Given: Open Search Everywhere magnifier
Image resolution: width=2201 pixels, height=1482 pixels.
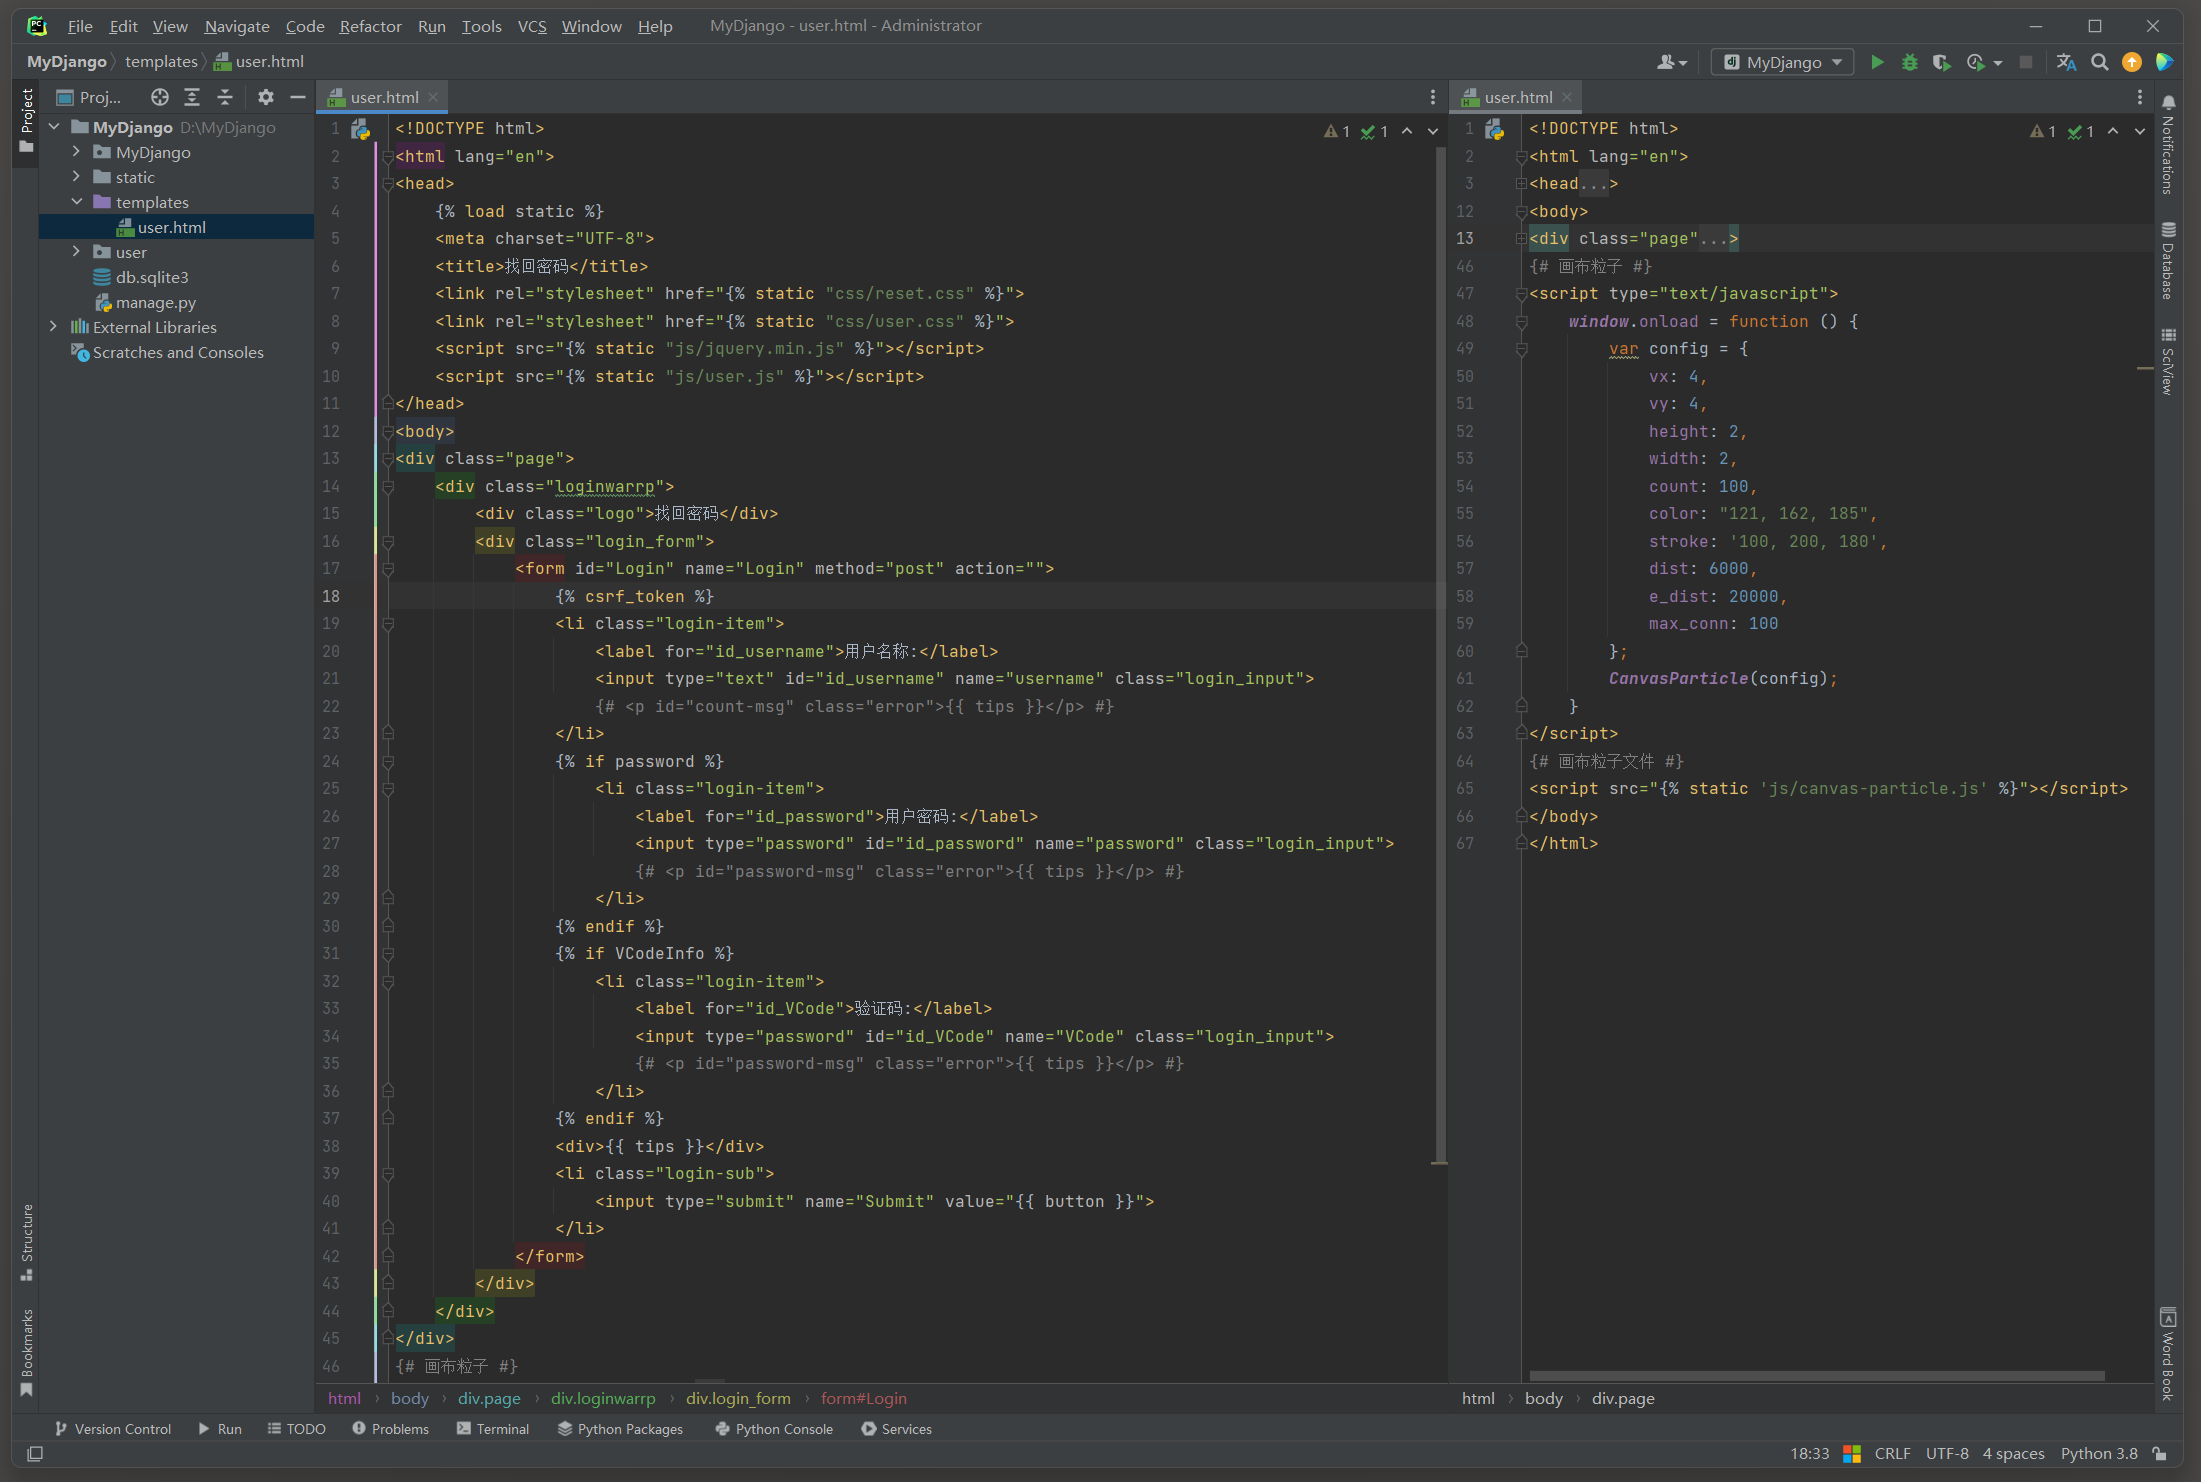Looking at the screenshot, I should [x=2099, y=62].
